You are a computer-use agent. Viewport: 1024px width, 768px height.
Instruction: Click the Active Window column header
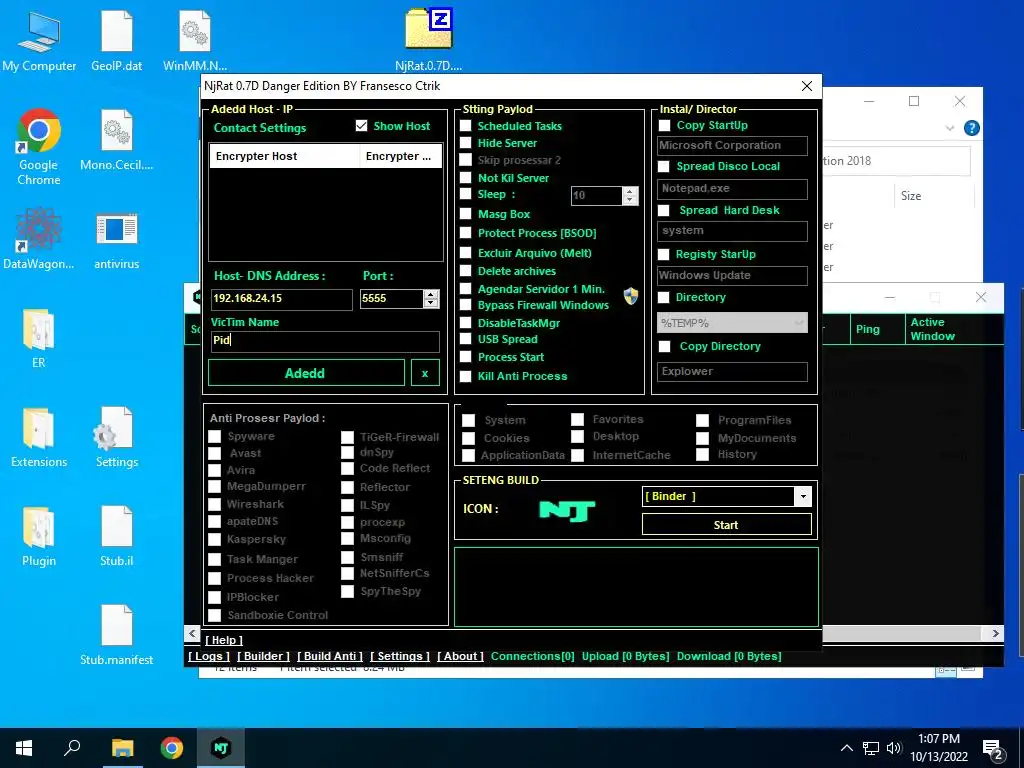[953, 329]
